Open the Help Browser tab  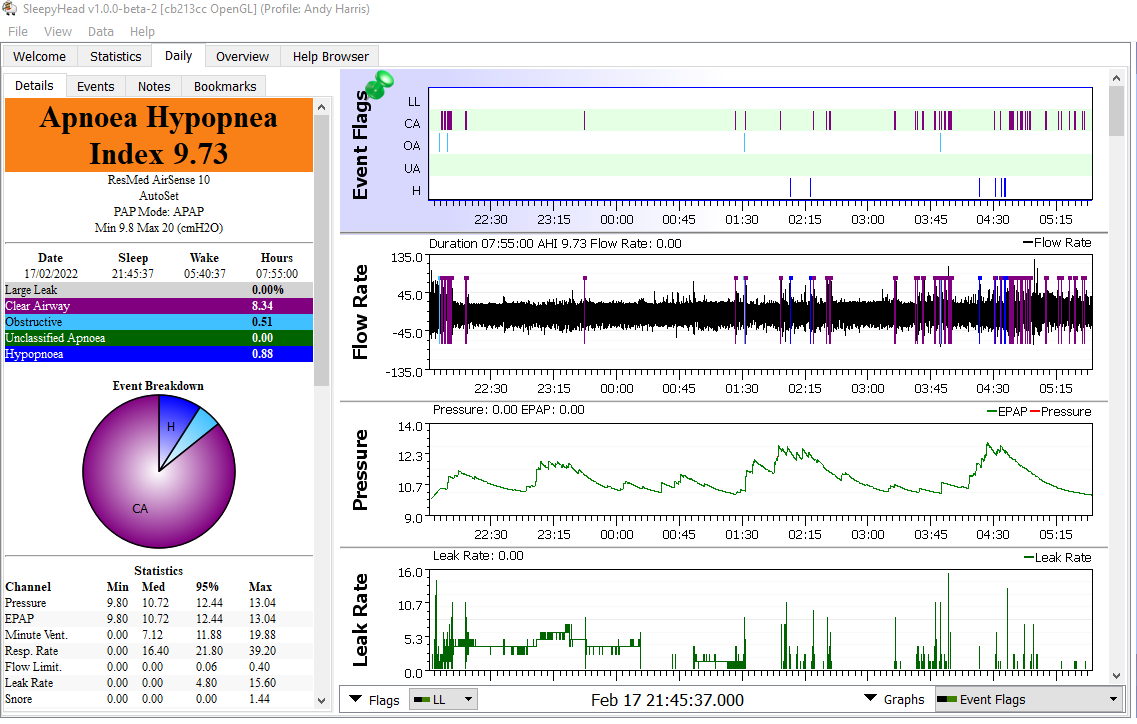(x=330, y=56)
